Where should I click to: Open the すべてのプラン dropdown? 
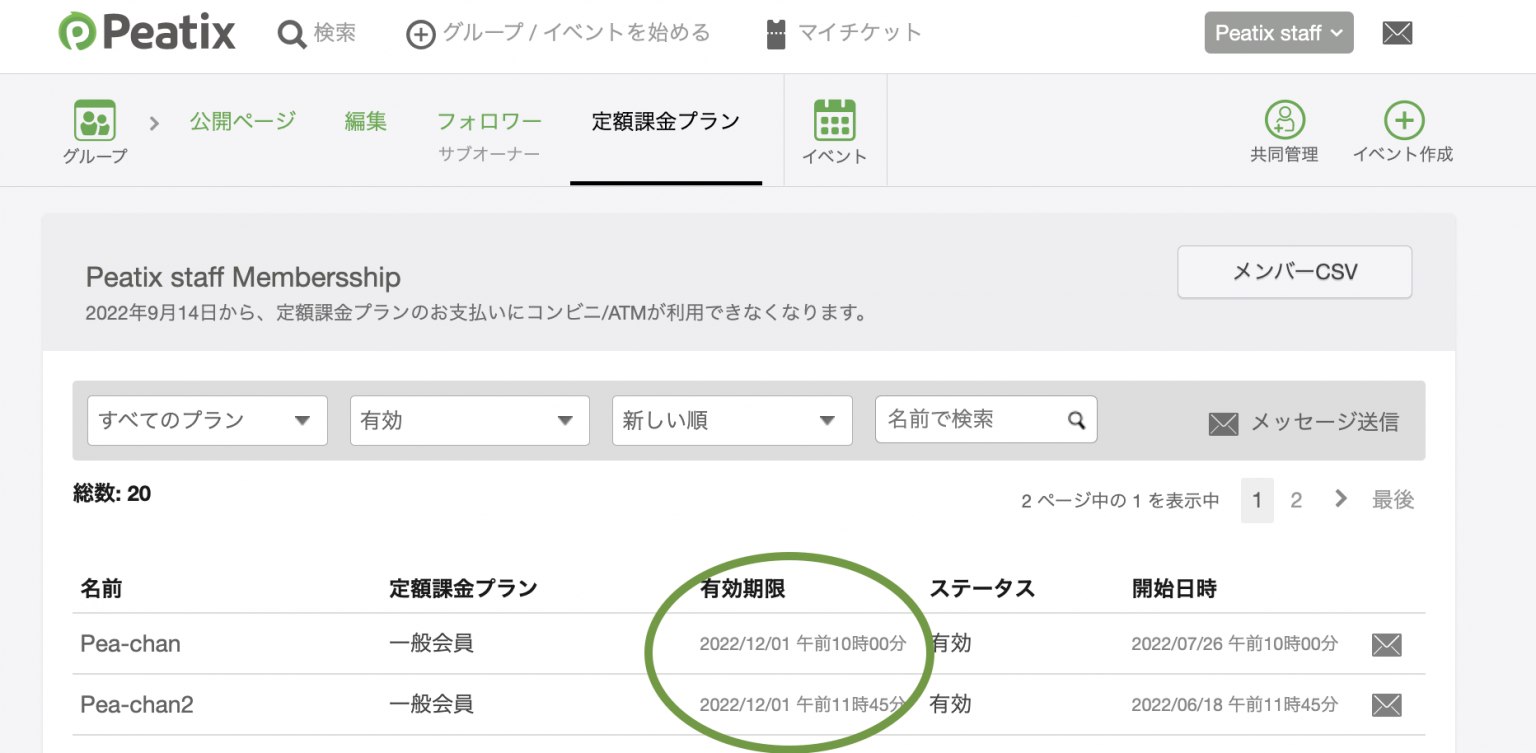(207, 420)
